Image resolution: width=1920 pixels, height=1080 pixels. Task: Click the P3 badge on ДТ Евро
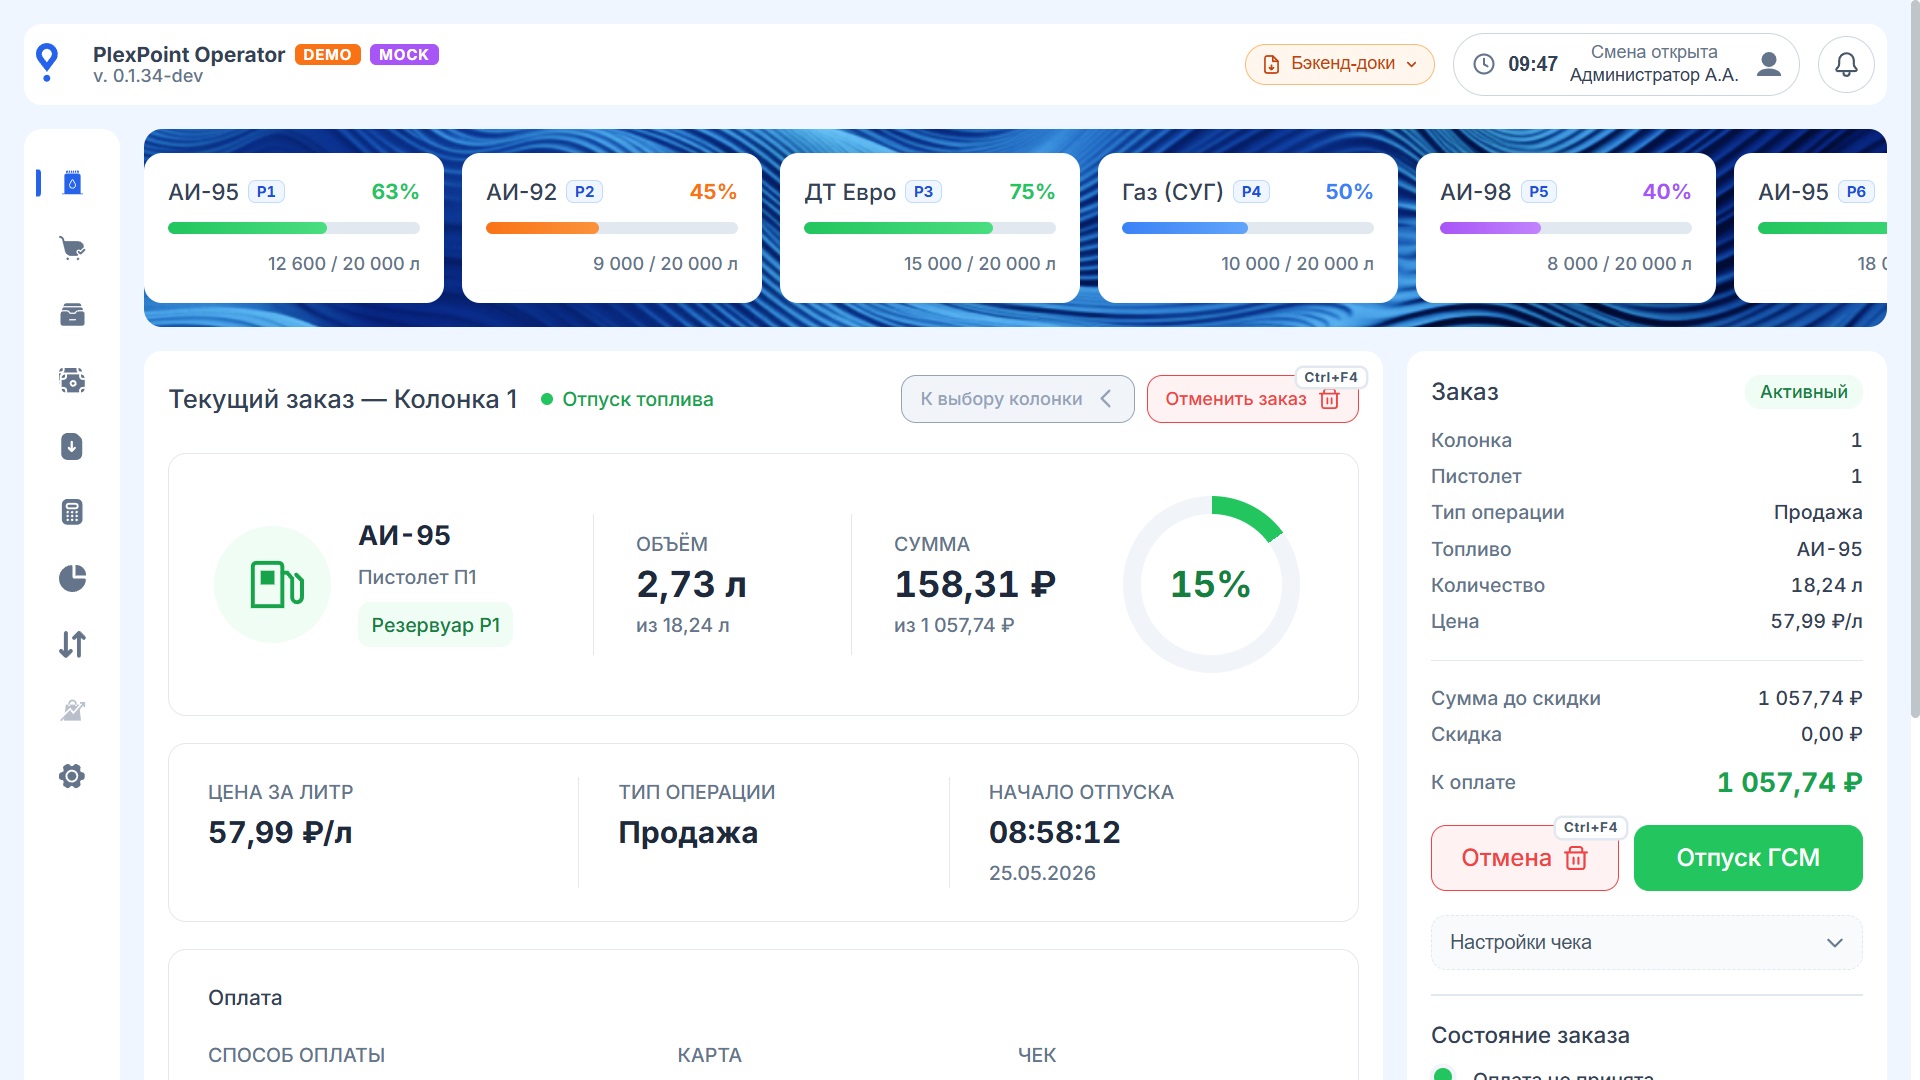[x=923, y=192]
